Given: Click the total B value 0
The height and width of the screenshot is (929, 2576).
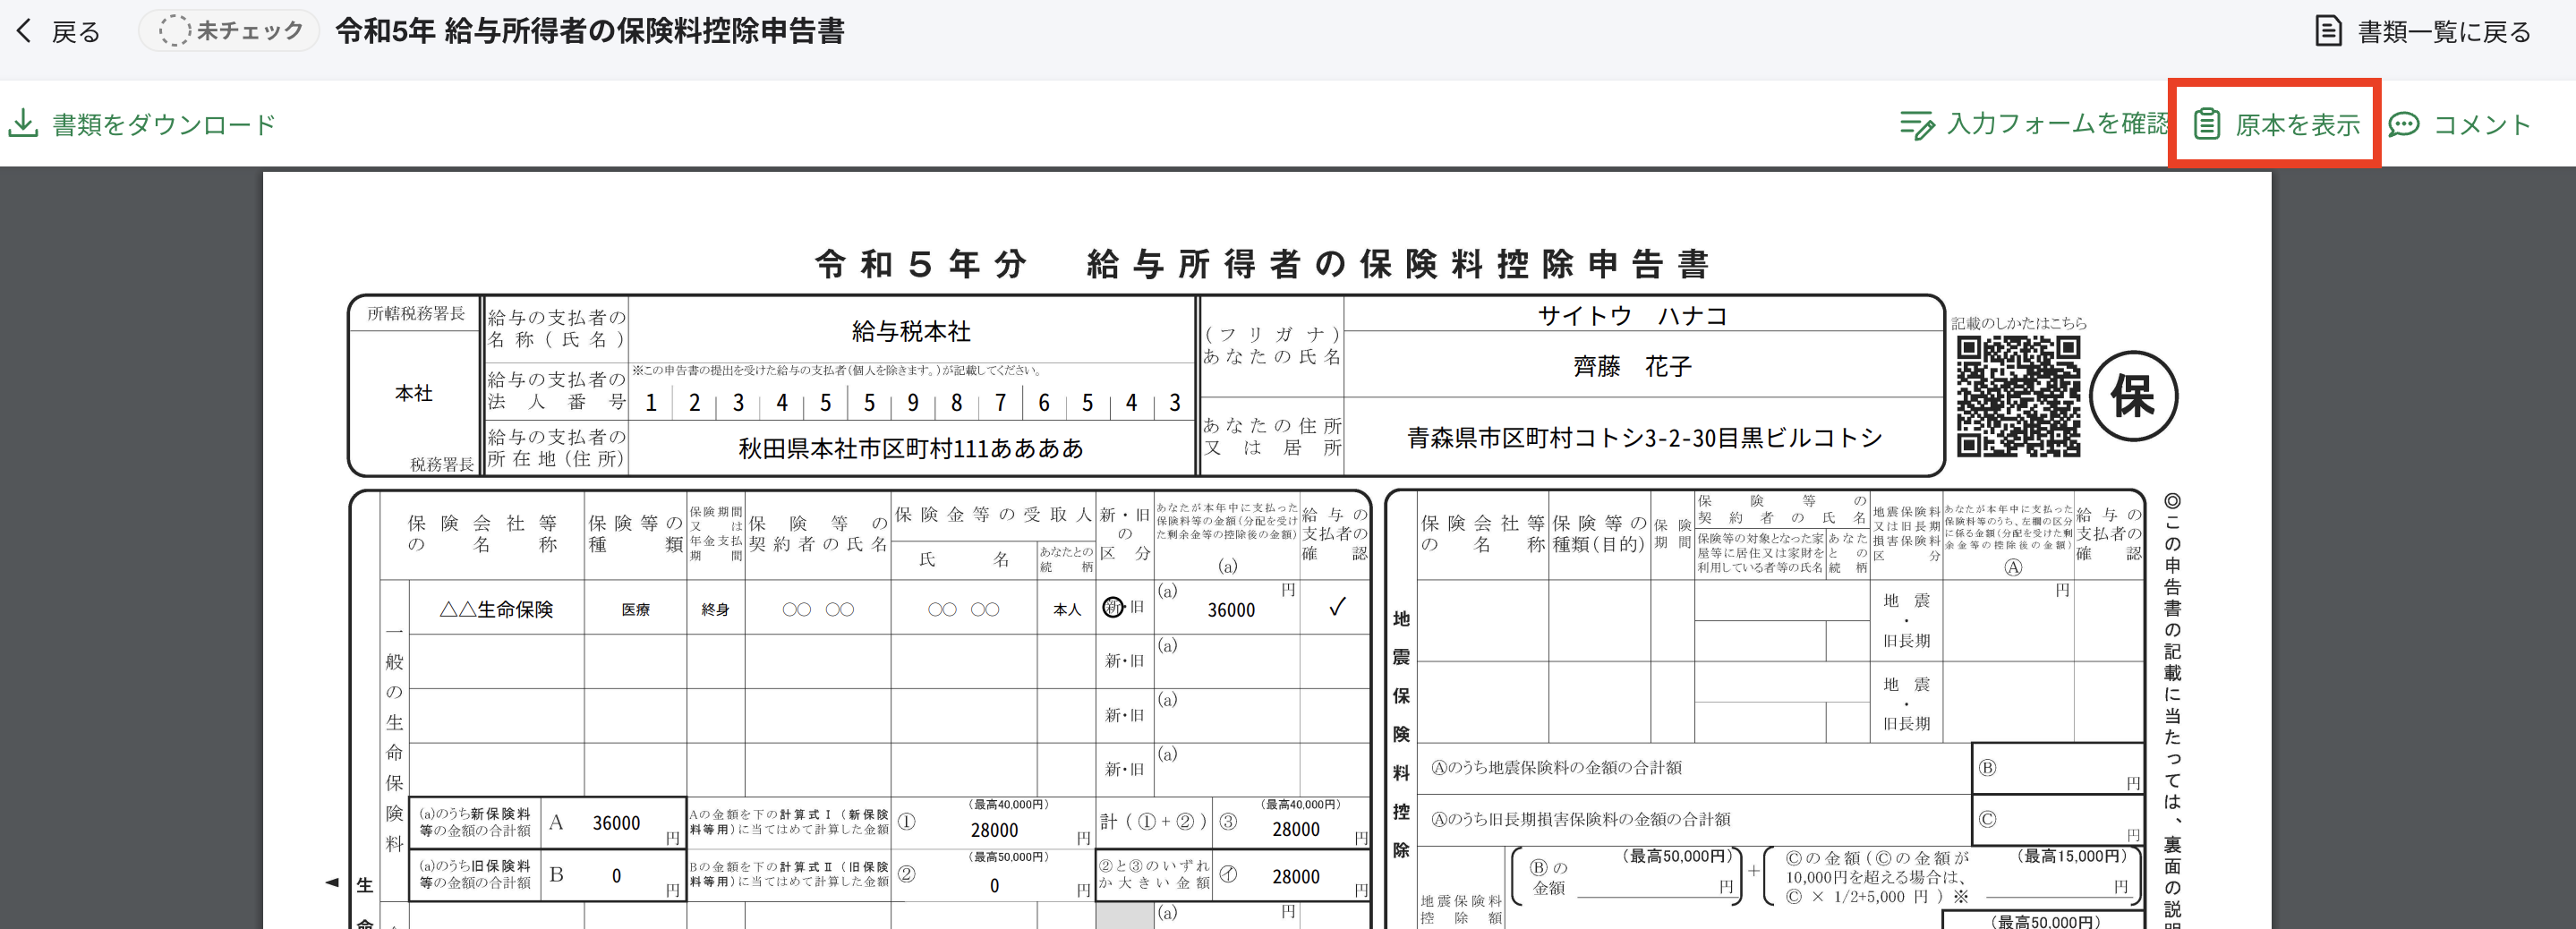Looking at the screenshot, I should [616, 876].
